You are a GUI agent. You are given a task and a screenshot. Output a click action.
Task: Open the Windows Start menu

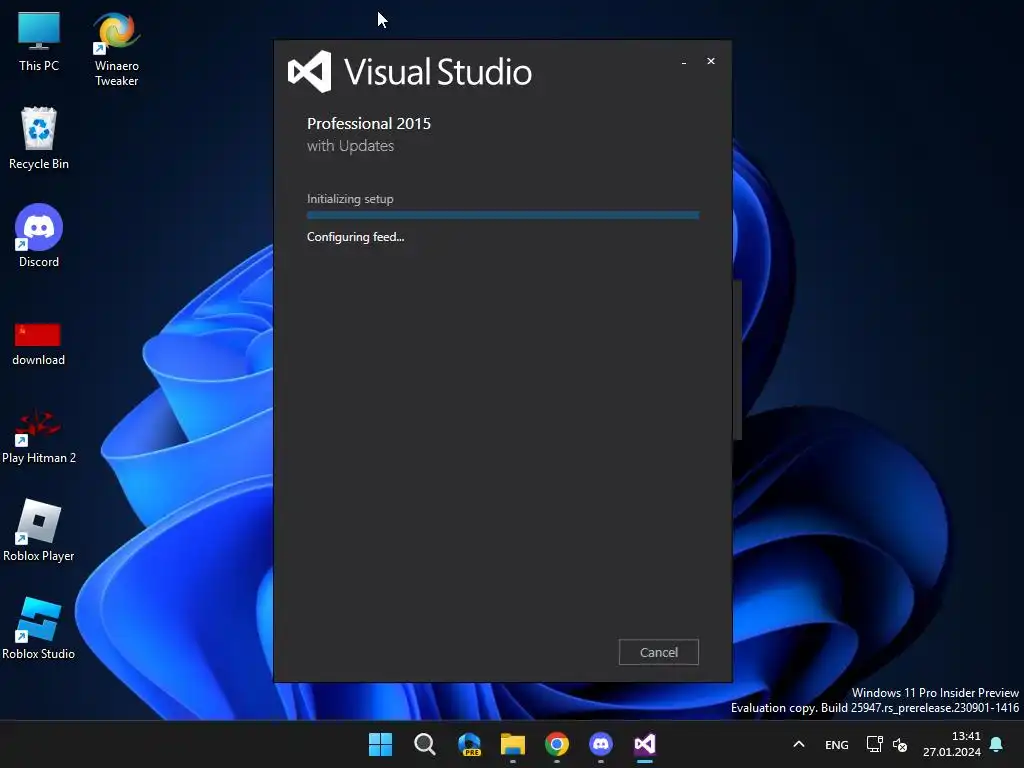(380, 744)
